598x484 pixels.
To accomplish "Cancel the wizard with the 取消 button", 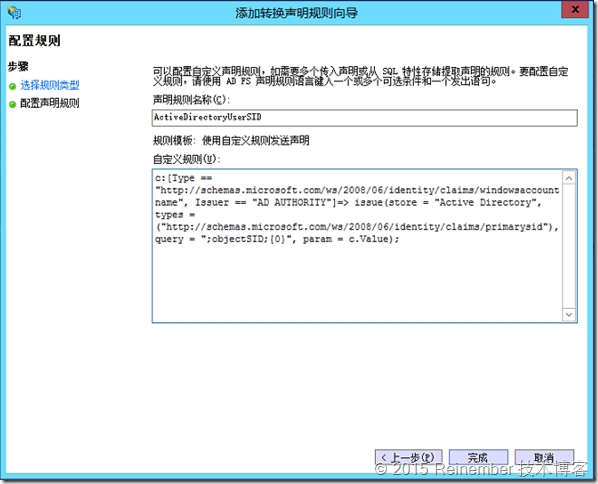I will [544, 457].
